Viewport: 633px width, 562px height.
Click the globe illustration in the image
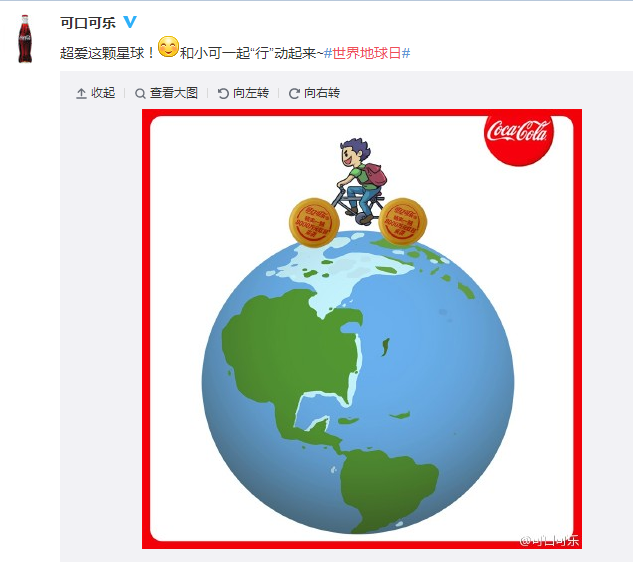pyautogui.click(x=358, y=386)
